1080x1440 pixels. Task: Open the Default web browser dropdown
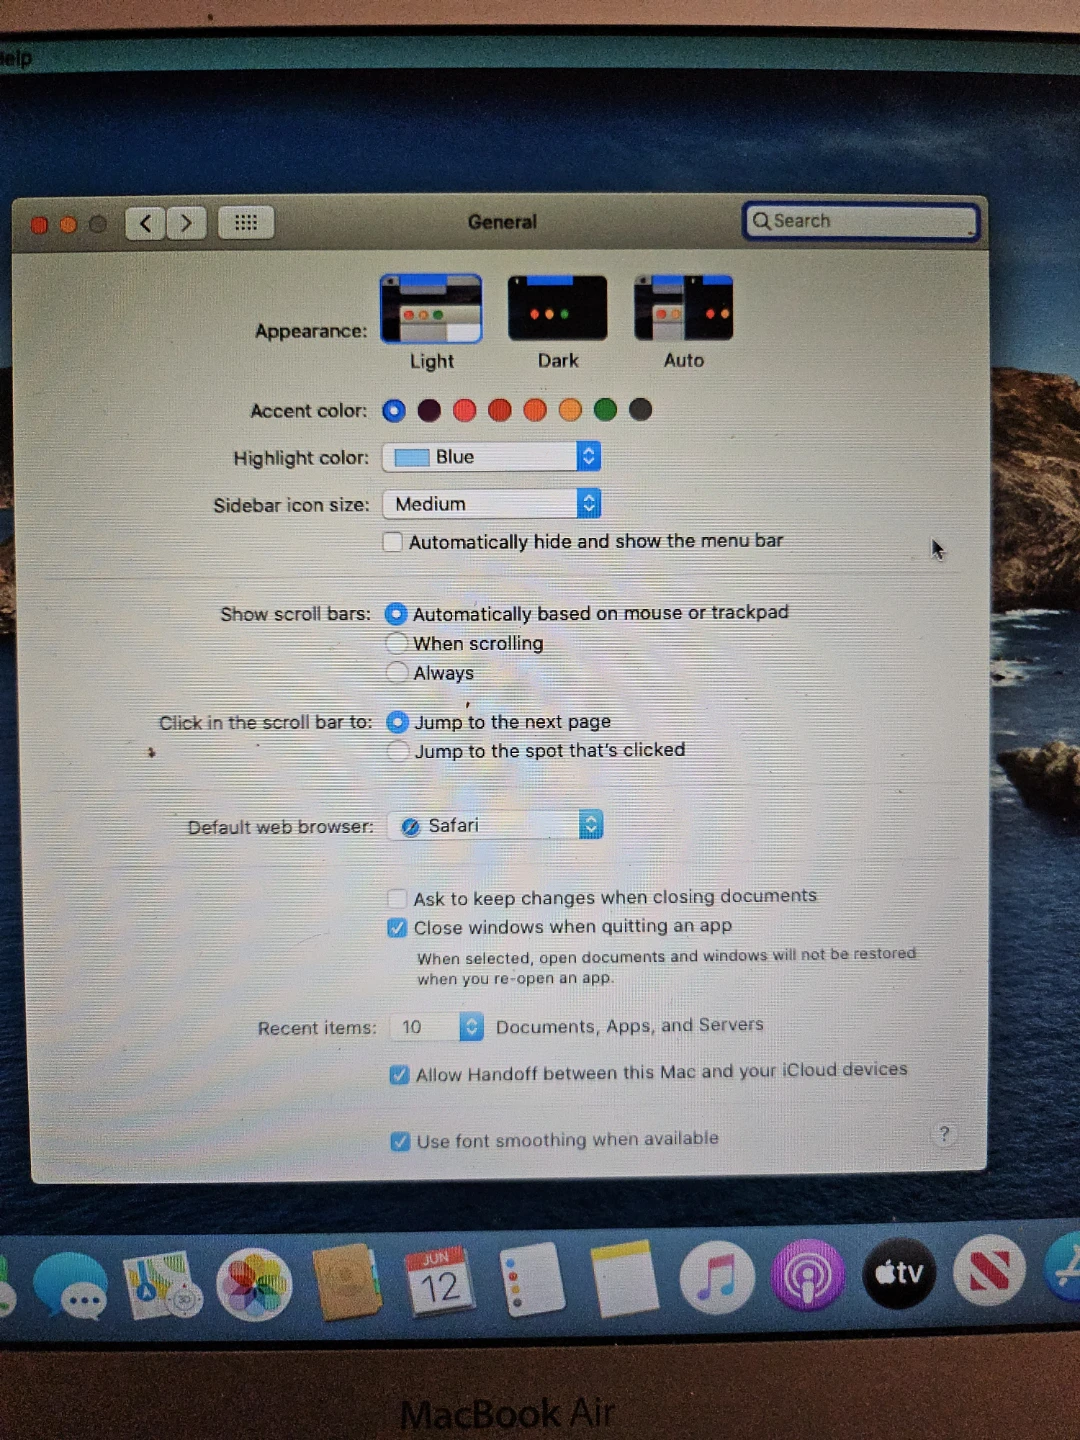click(x=495, y=825)
